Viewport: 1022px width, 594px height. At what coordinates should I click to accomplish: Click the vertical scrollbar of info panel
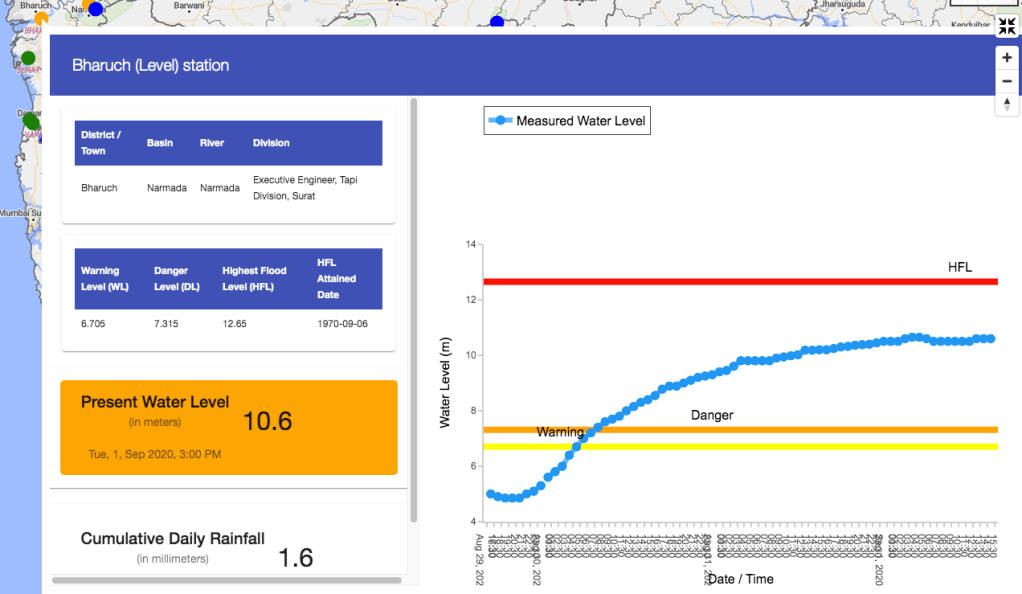[414, 310]
